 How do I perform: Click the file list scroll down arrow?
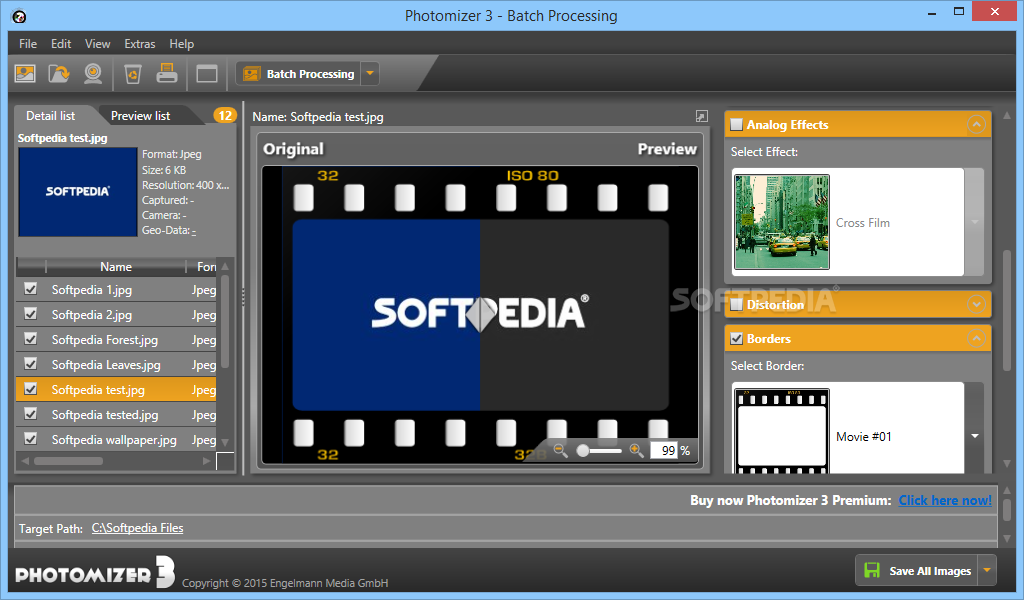click(225, 442)
